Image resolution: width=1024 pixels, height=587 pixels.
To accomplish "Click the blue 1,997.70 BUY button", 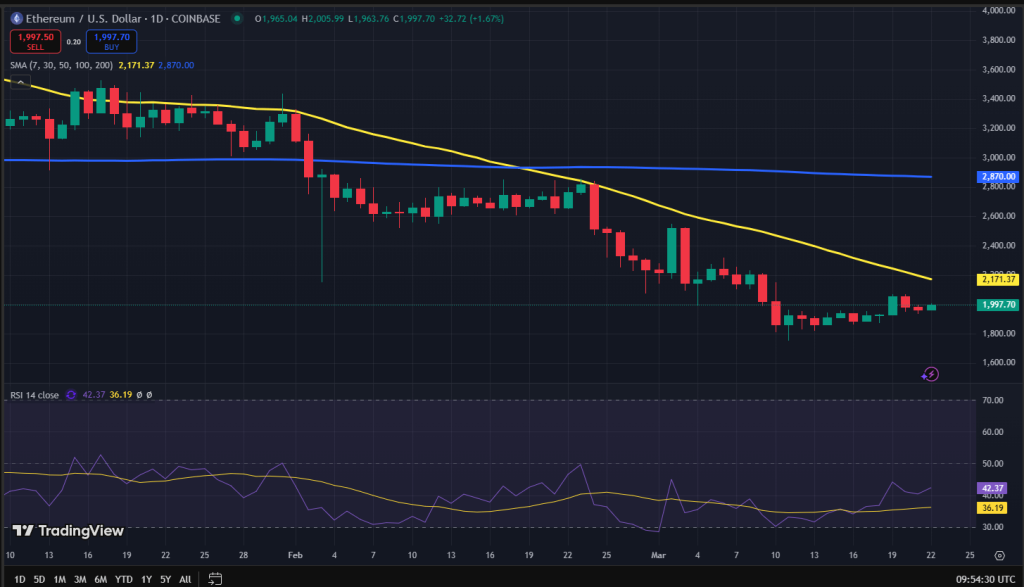I will point(112,41).
